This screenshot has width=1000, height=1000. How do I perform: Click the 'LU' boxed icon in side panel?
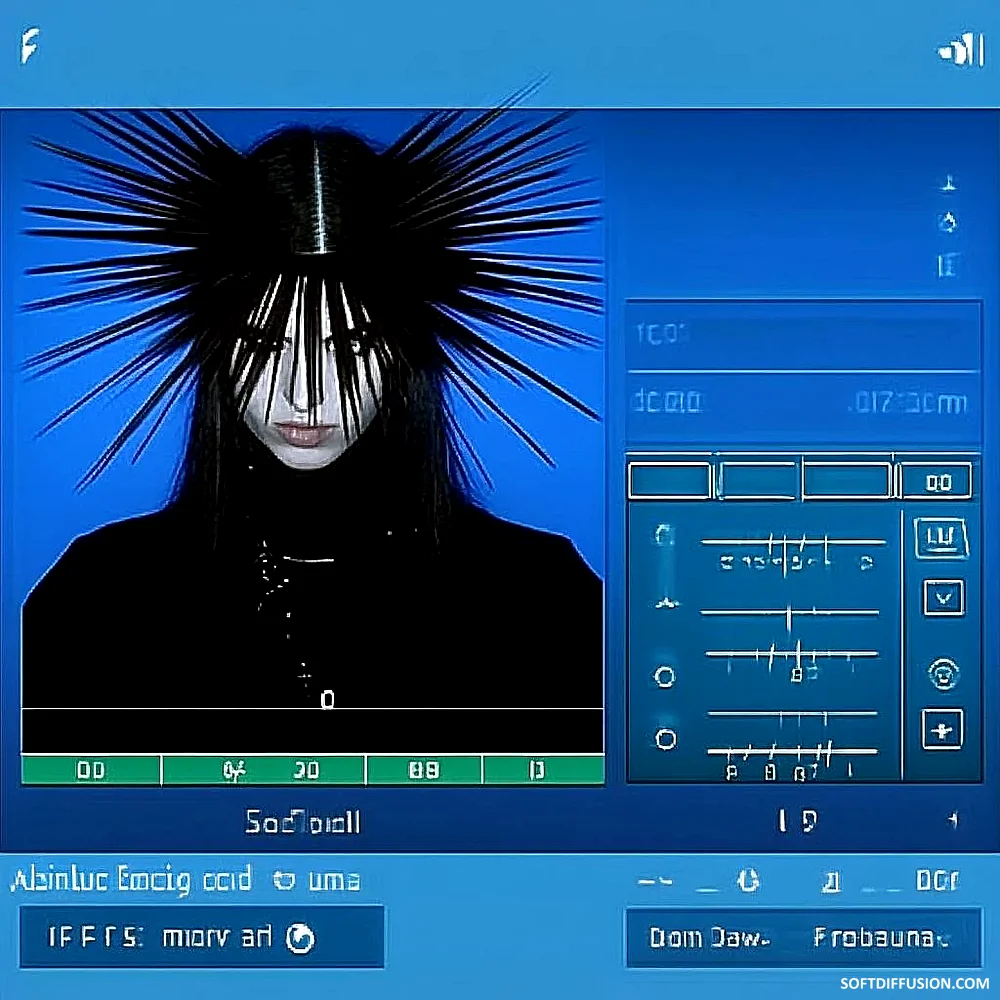click(941, 538)
